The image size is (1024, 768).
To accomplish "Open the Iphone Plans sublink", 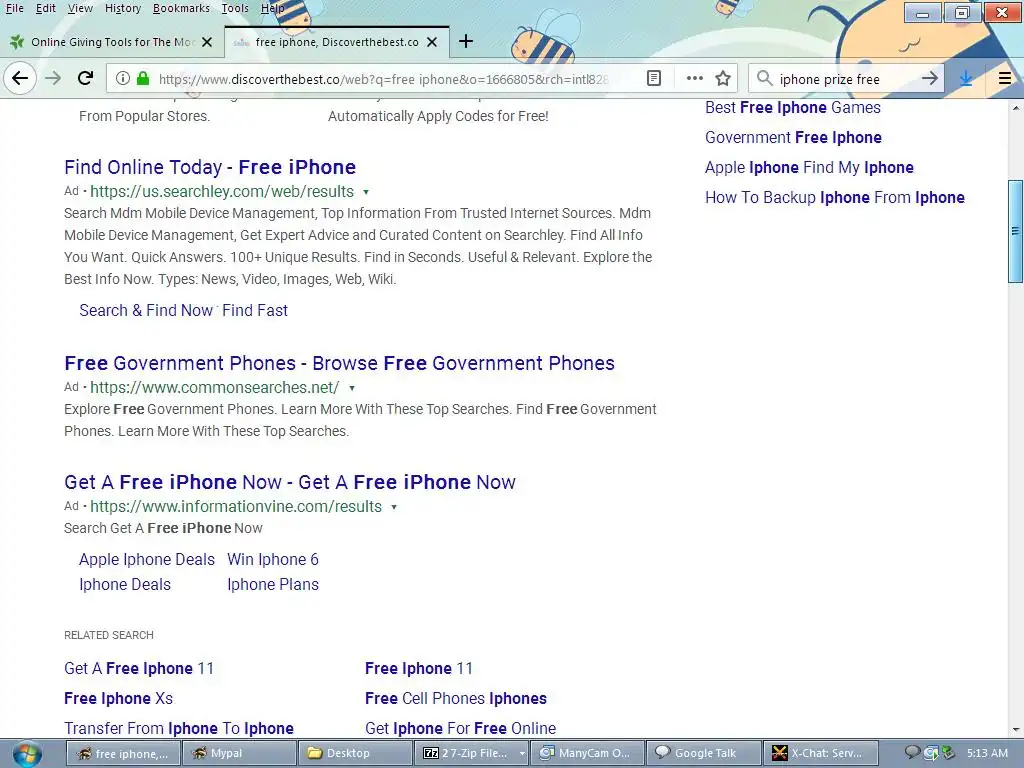I will click(272, 584).
